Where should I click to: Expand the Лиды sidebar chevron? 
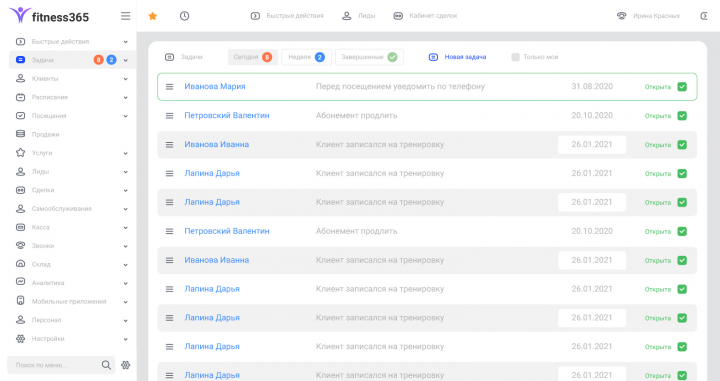125,172
